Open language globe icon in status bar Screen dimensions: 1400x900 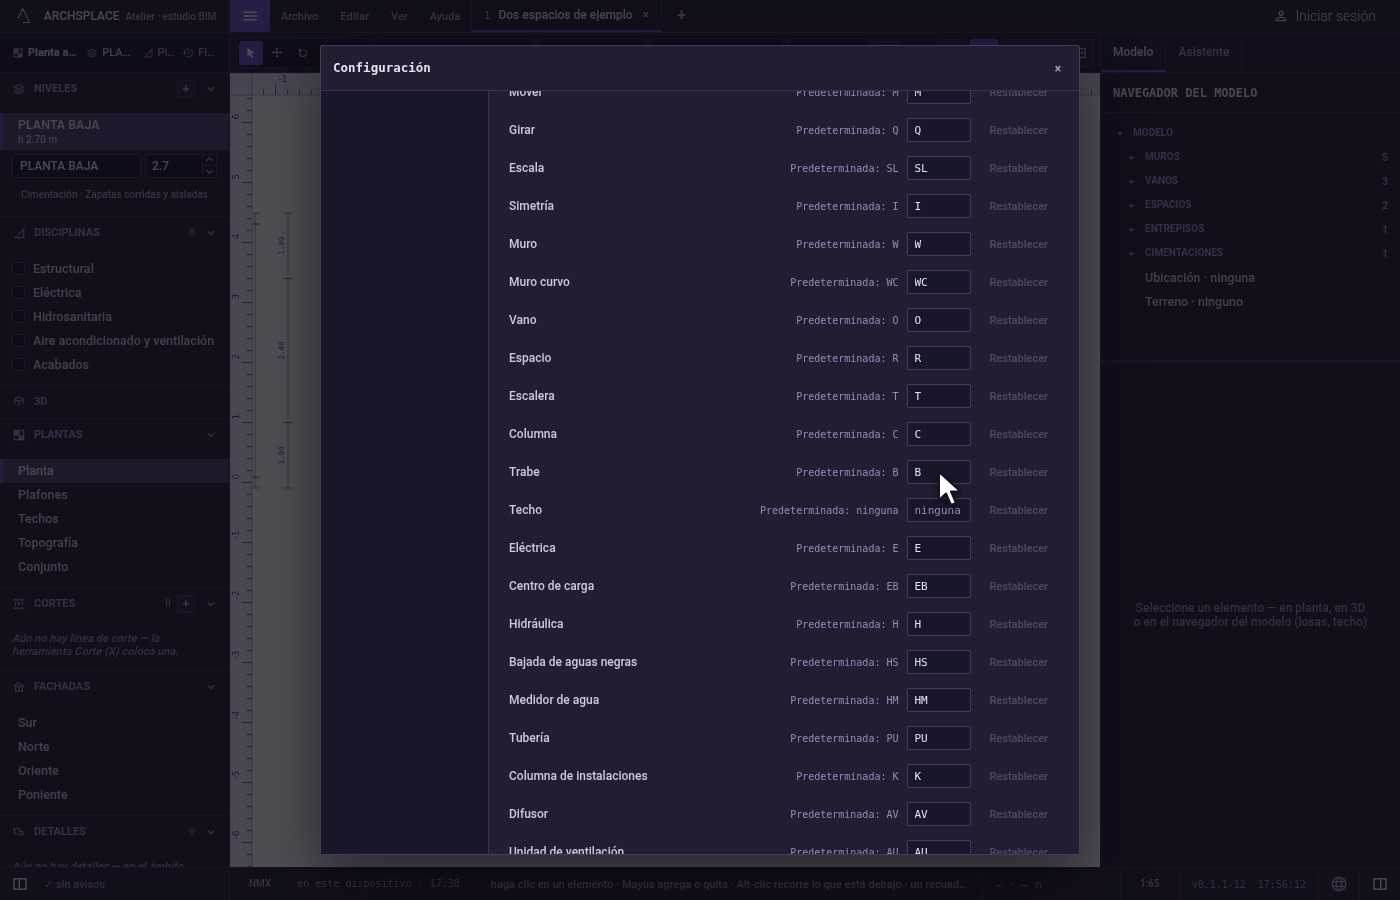pos(1339,884)
